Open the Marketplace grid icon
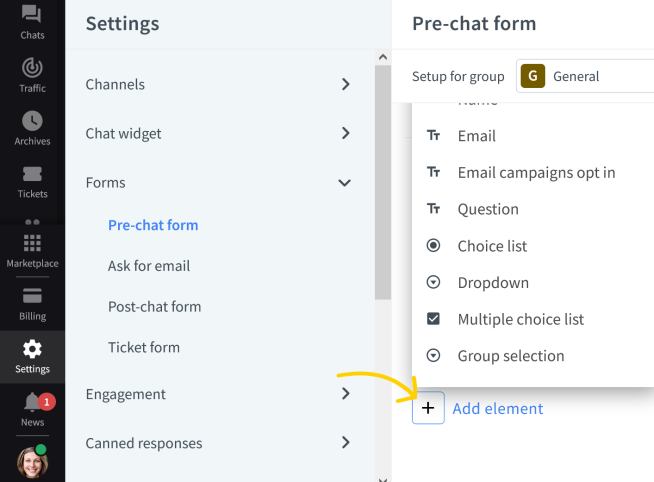The width and height of the screenshot is (654, 482). coord(32,243)
